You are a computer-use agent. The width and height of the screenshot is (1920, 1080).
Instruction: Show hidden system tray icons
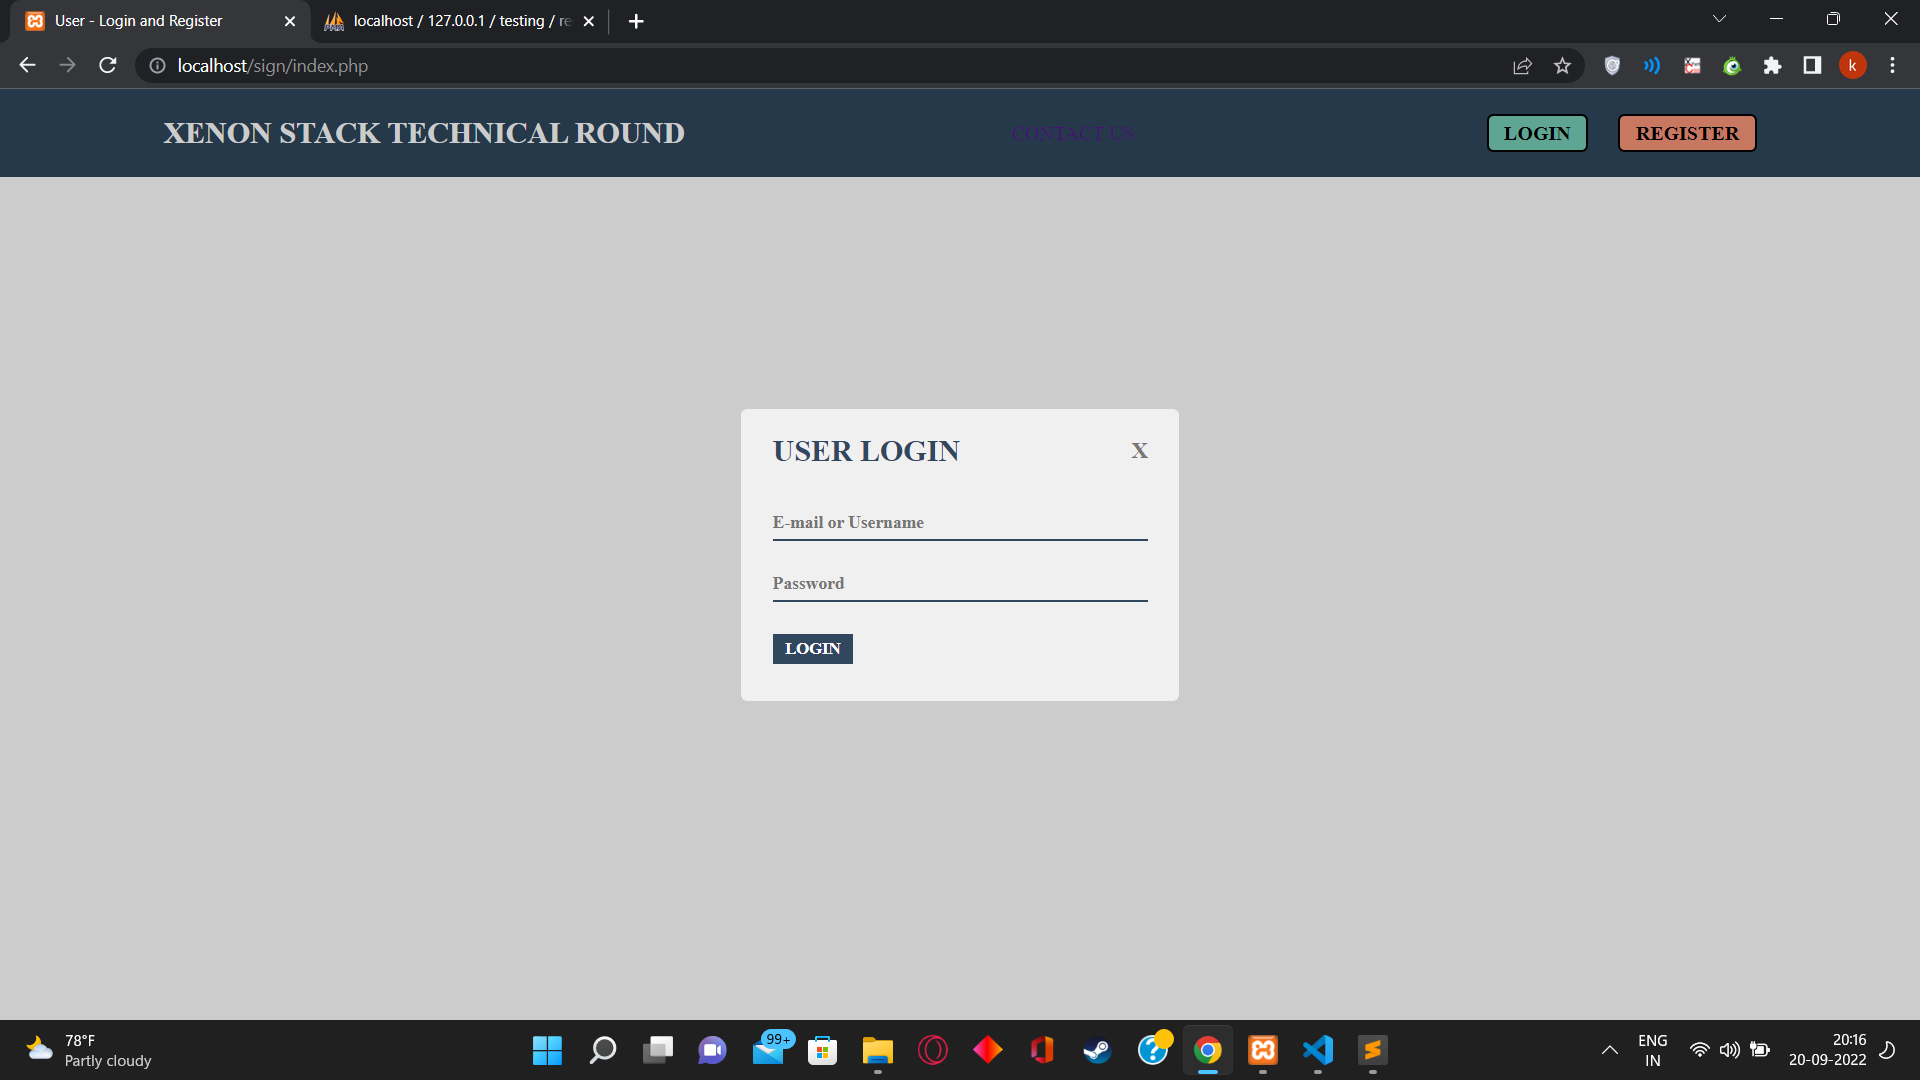(x=1609, y=1050)
